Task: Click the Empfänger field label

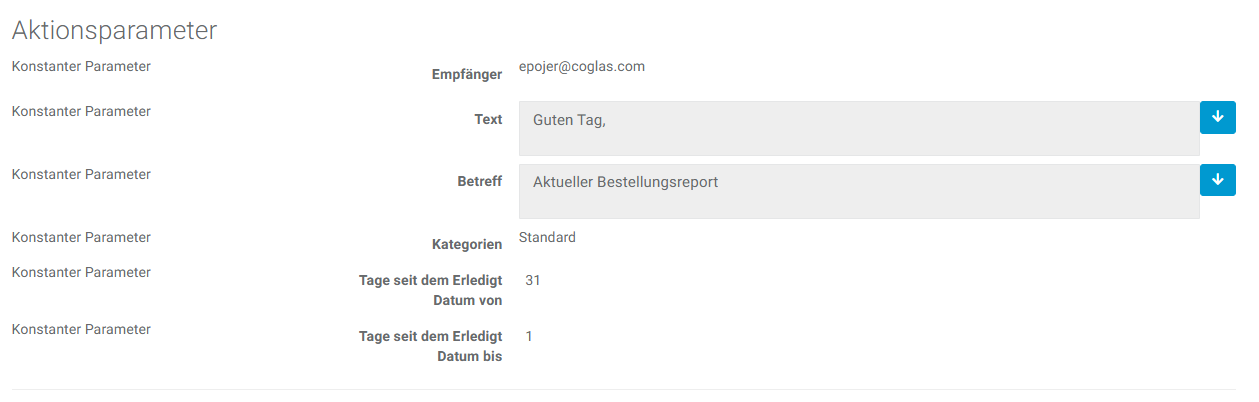Action: (x=467, y=74)
